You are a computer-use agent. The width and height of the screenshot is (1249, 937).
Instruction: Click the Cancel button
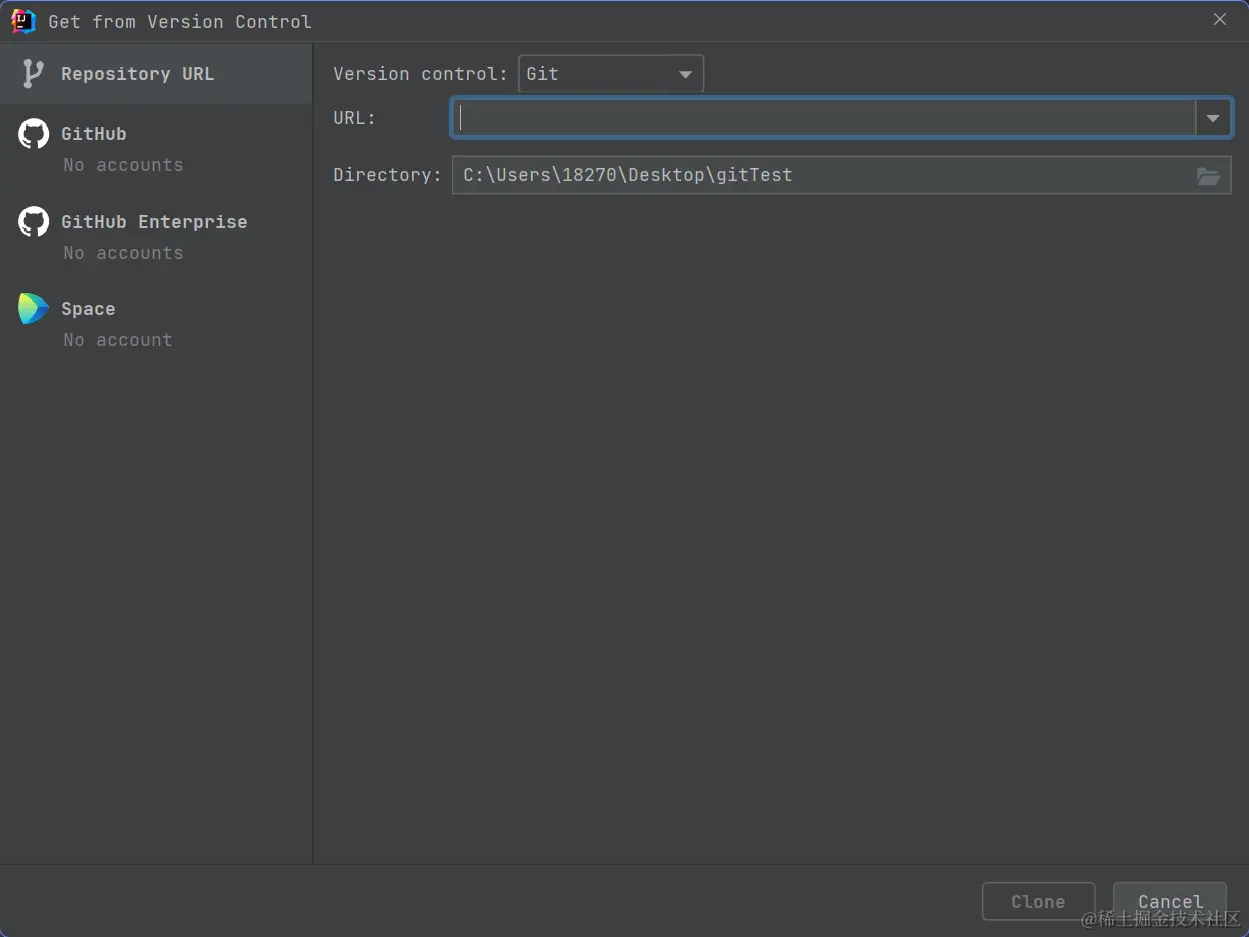[1170, 901]
